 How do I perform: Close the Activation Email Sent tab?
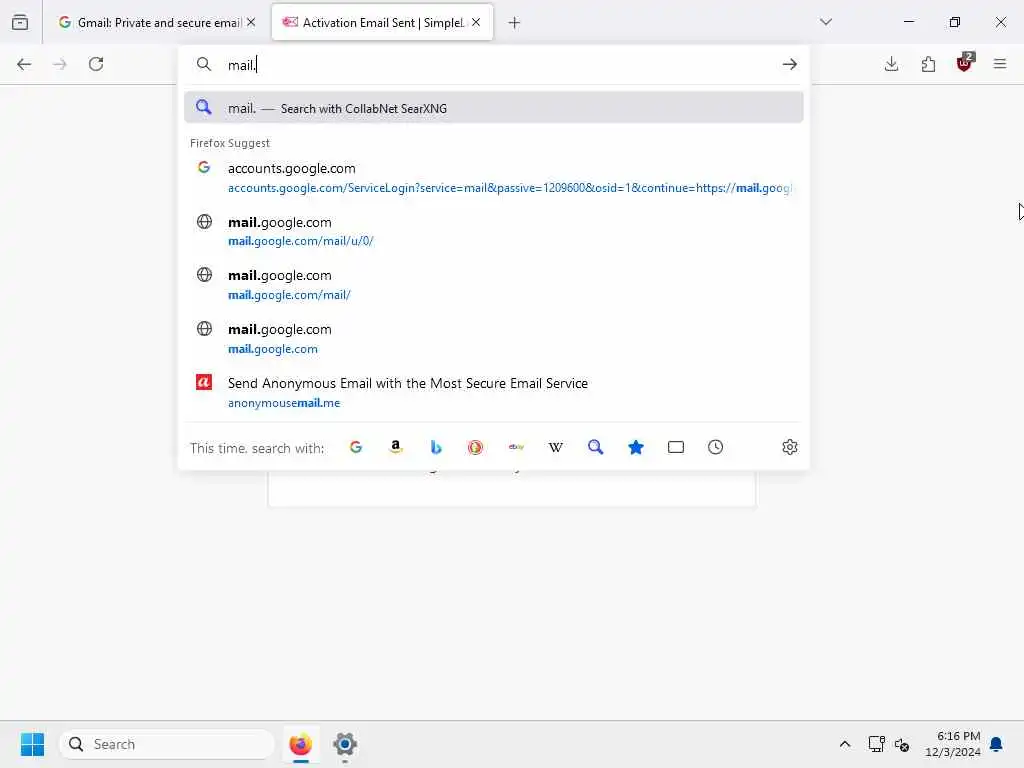476,22
